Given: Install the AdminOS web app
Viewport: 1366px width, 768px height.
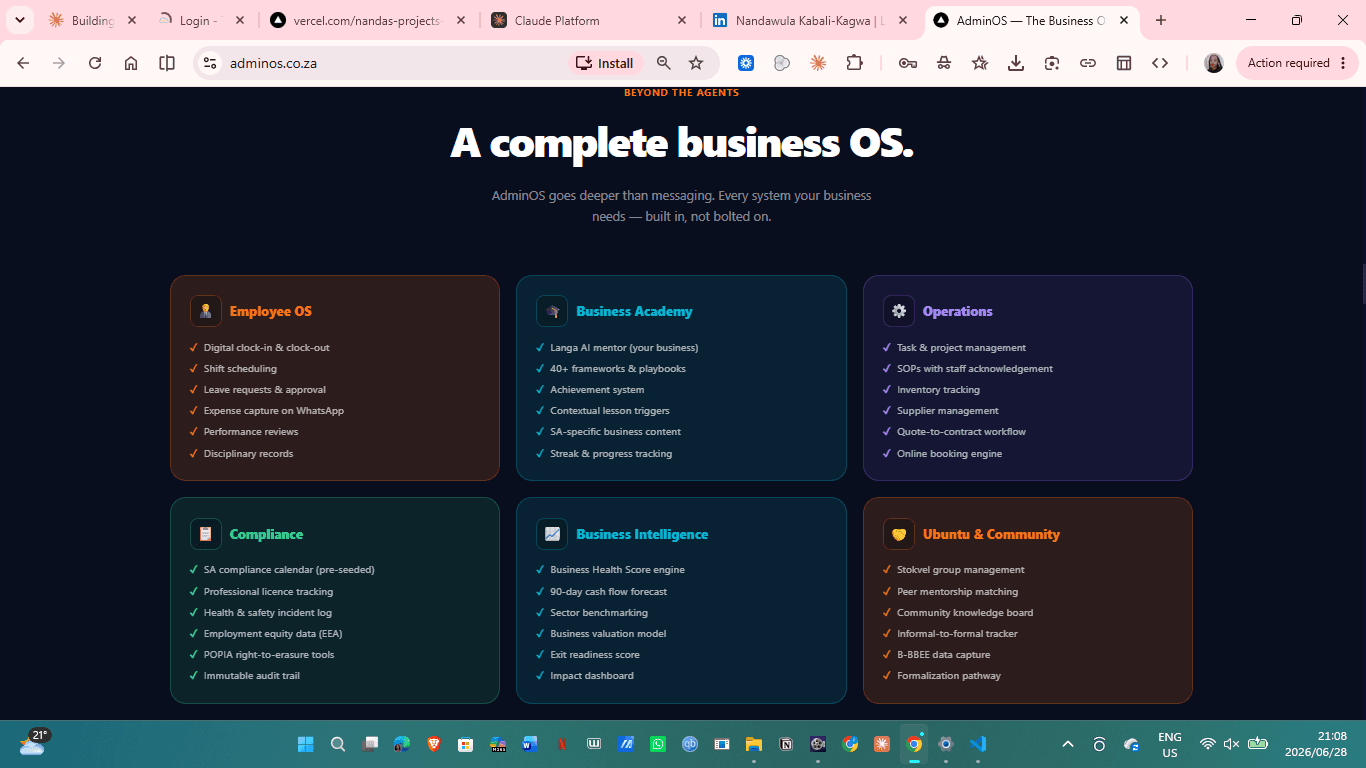Looking at the screenshot, I should [605, 63].
